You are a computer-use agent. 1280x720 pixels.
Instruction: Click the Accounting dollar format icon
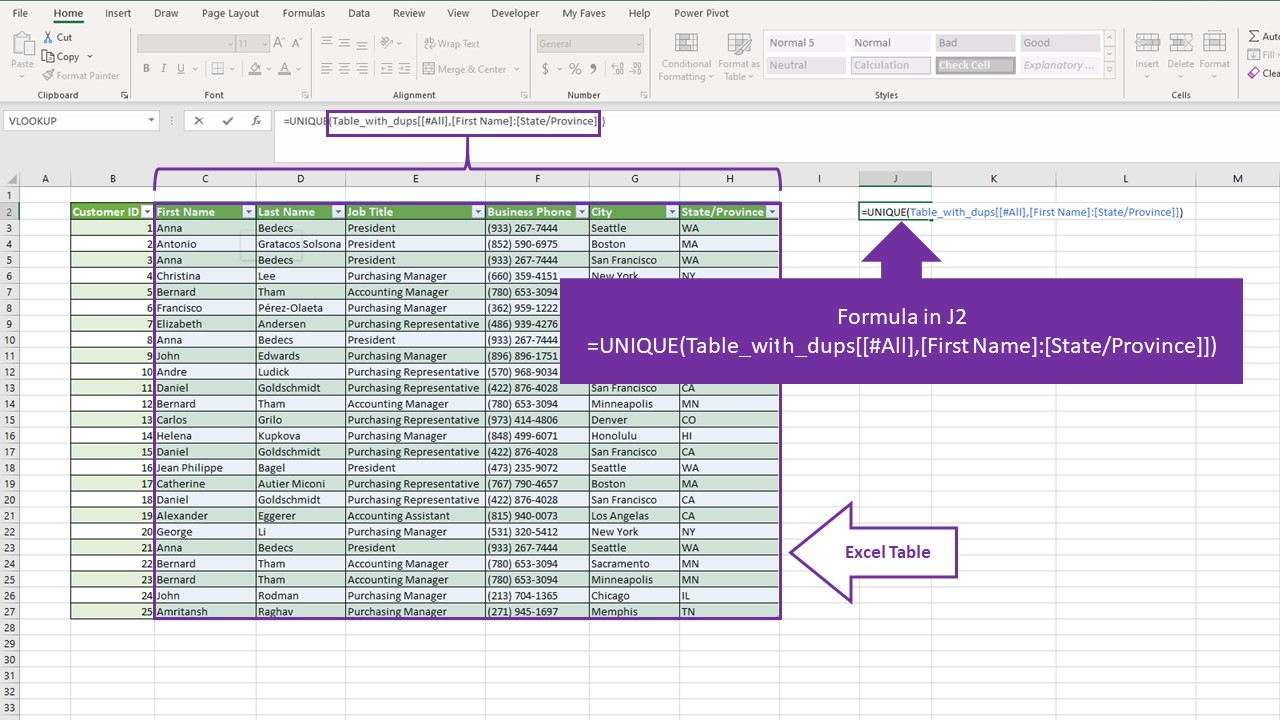[x=545, y=69]
